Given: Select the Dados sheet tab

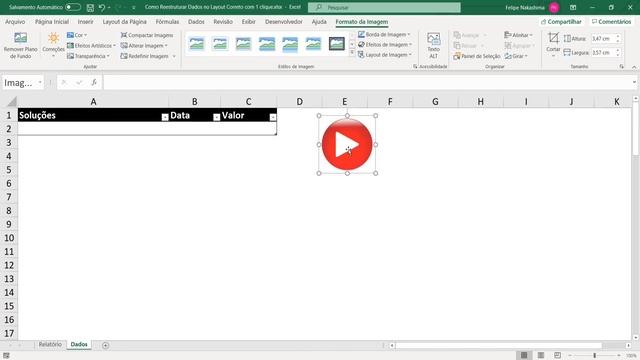Looking at the screenshot, I should (x=79, y=344).
